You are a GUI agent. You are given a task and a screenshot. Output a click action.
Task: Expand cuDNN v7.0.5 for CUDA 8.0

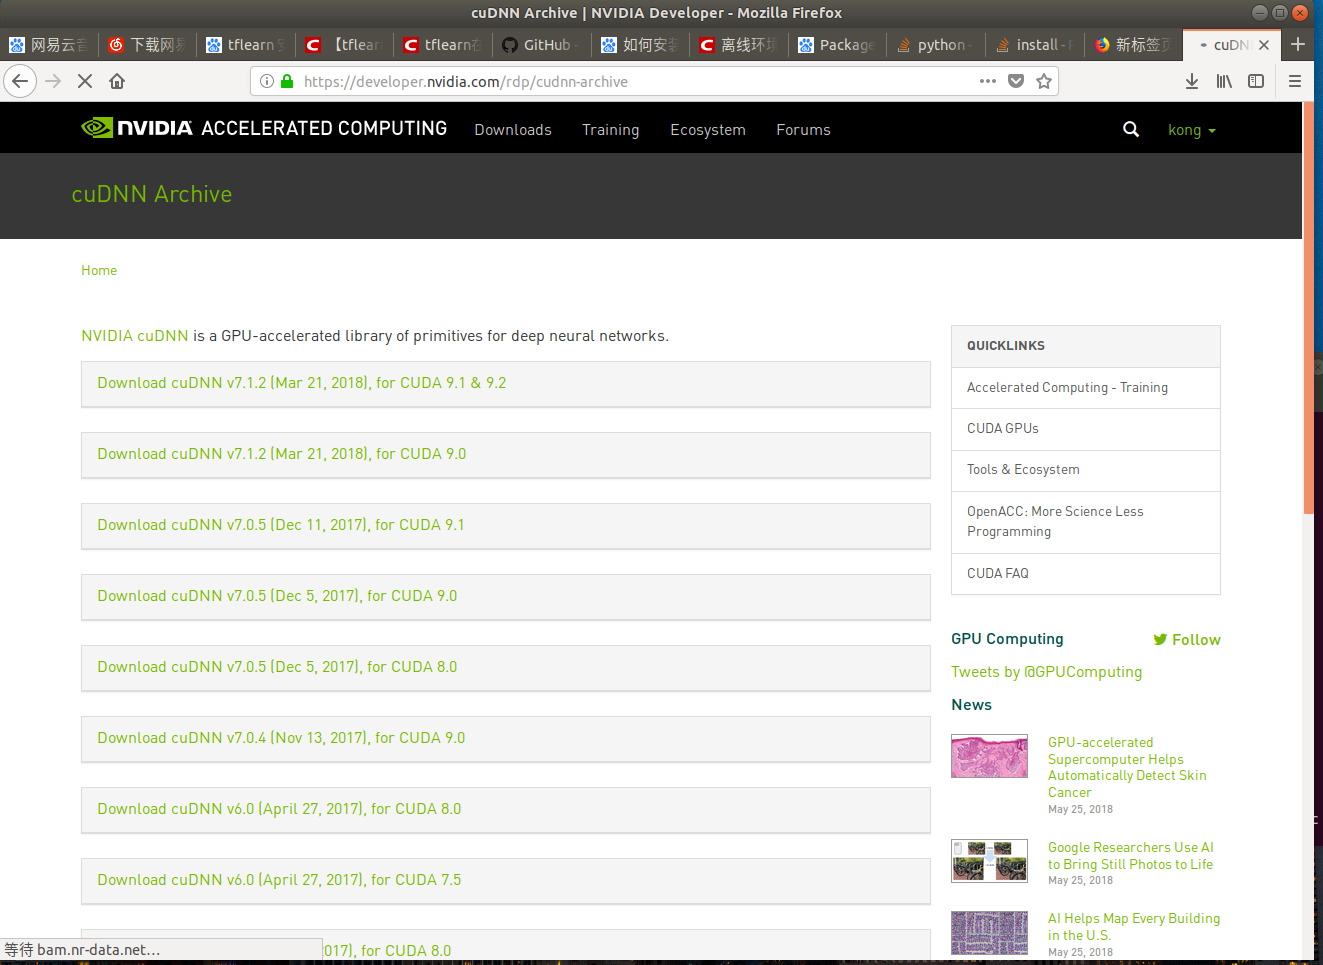pos(506,668)
